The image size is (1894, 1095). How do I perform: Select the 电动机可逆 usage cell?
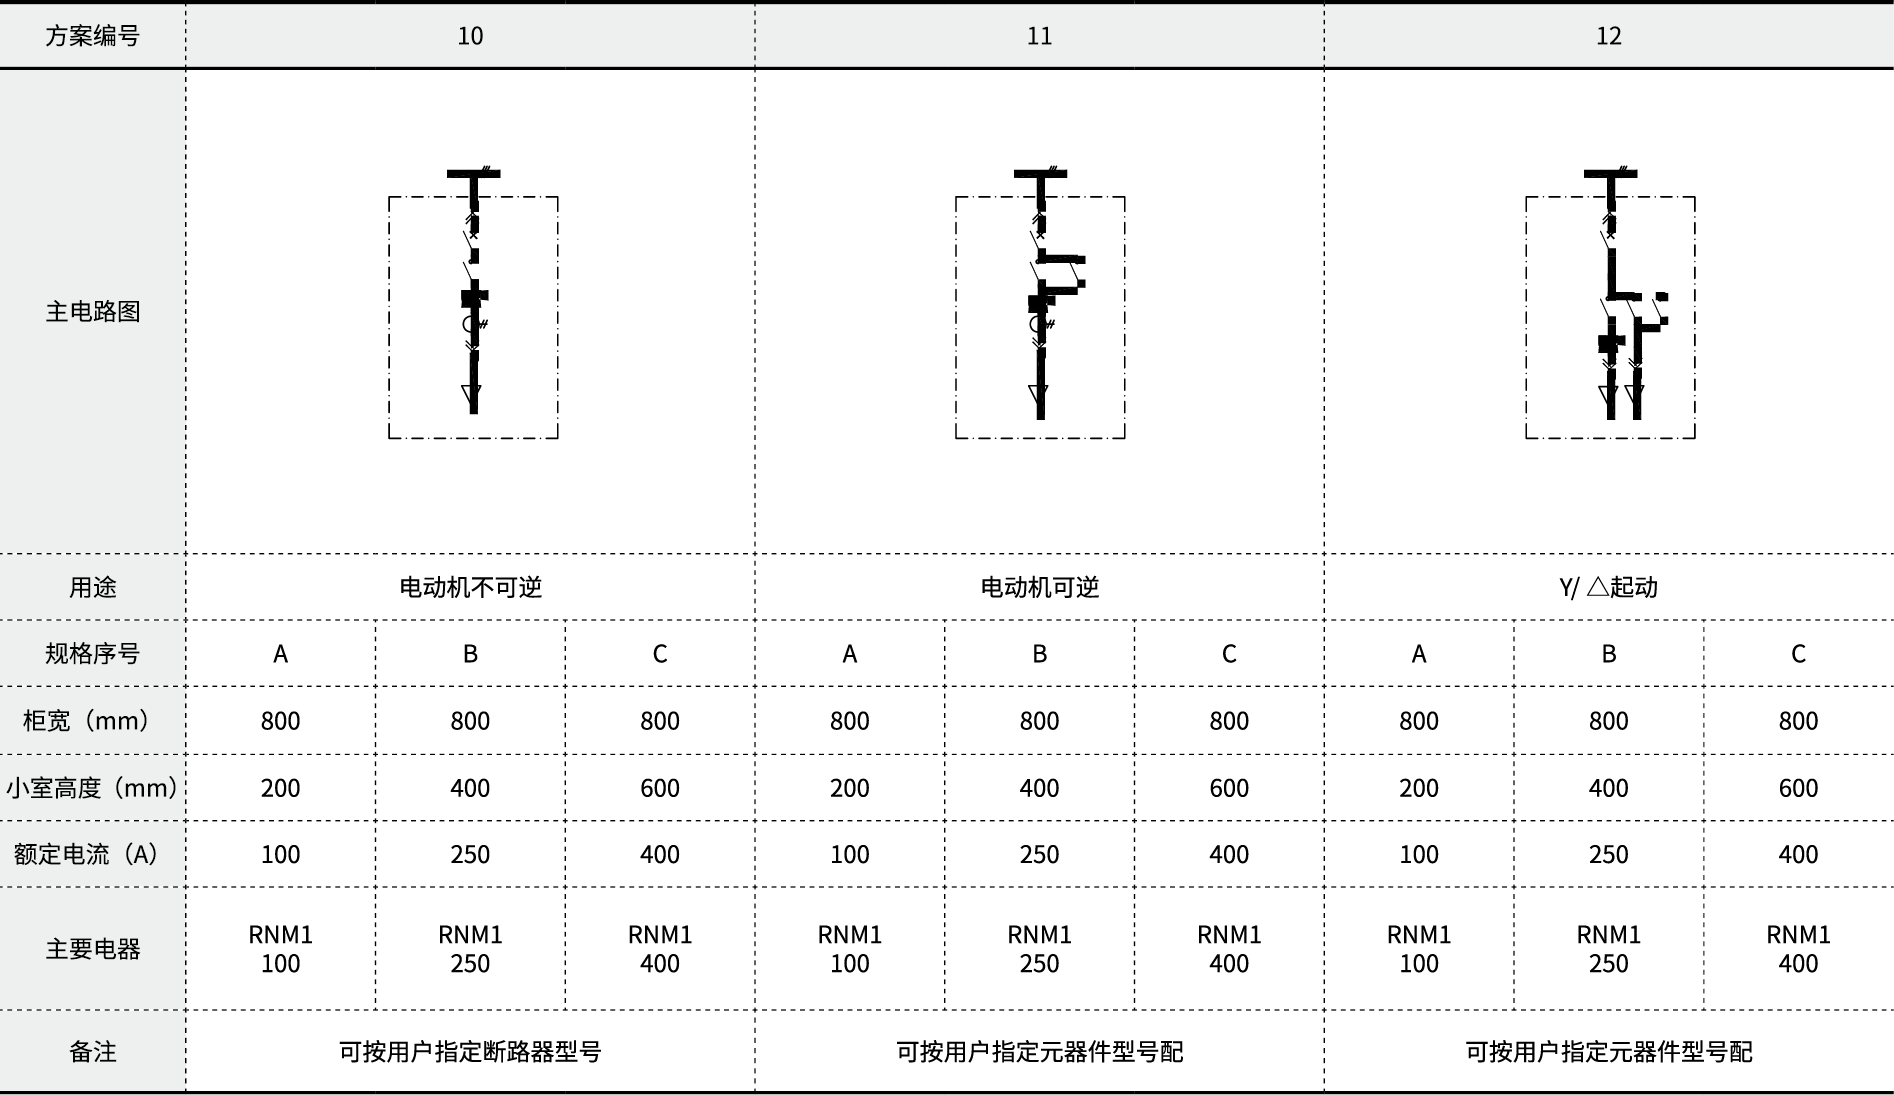tap(1039, 587)
